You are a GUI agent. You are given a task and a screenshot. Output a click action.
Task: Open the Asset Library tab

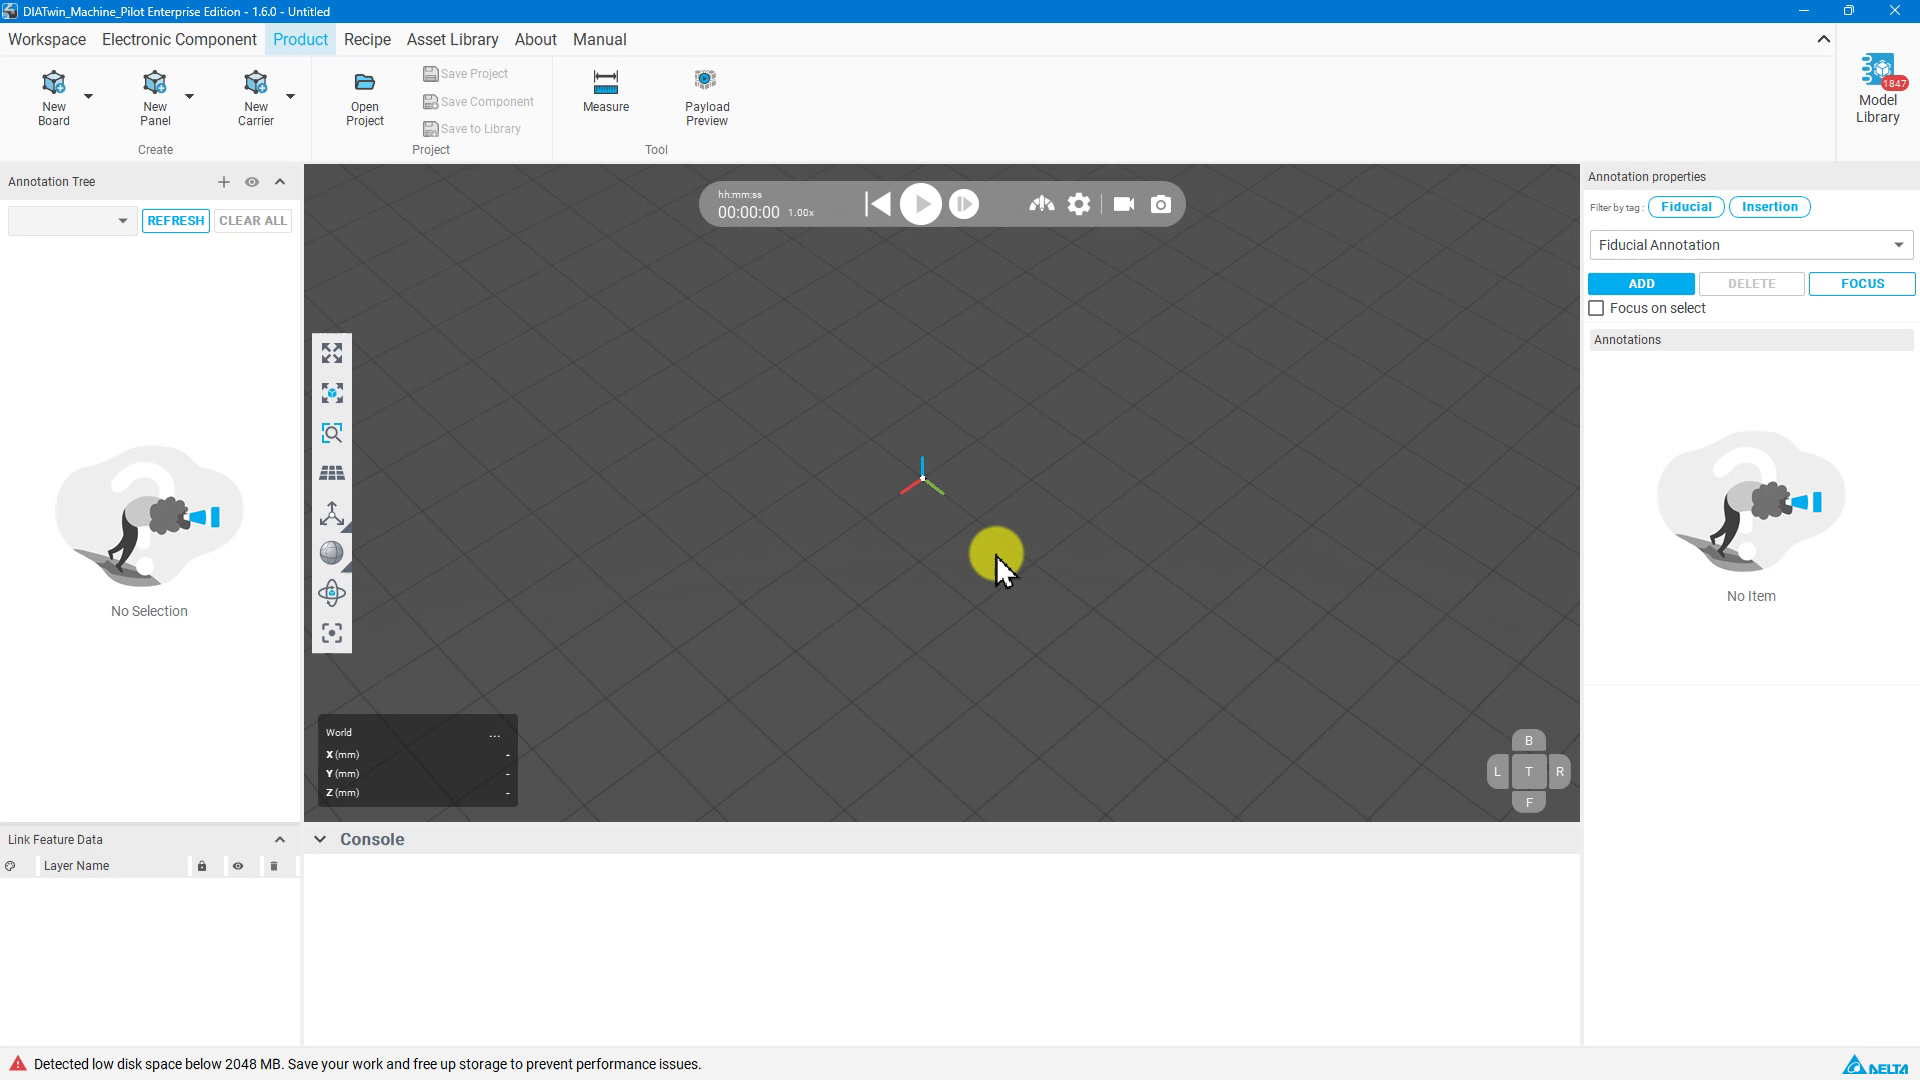point(452,40)
